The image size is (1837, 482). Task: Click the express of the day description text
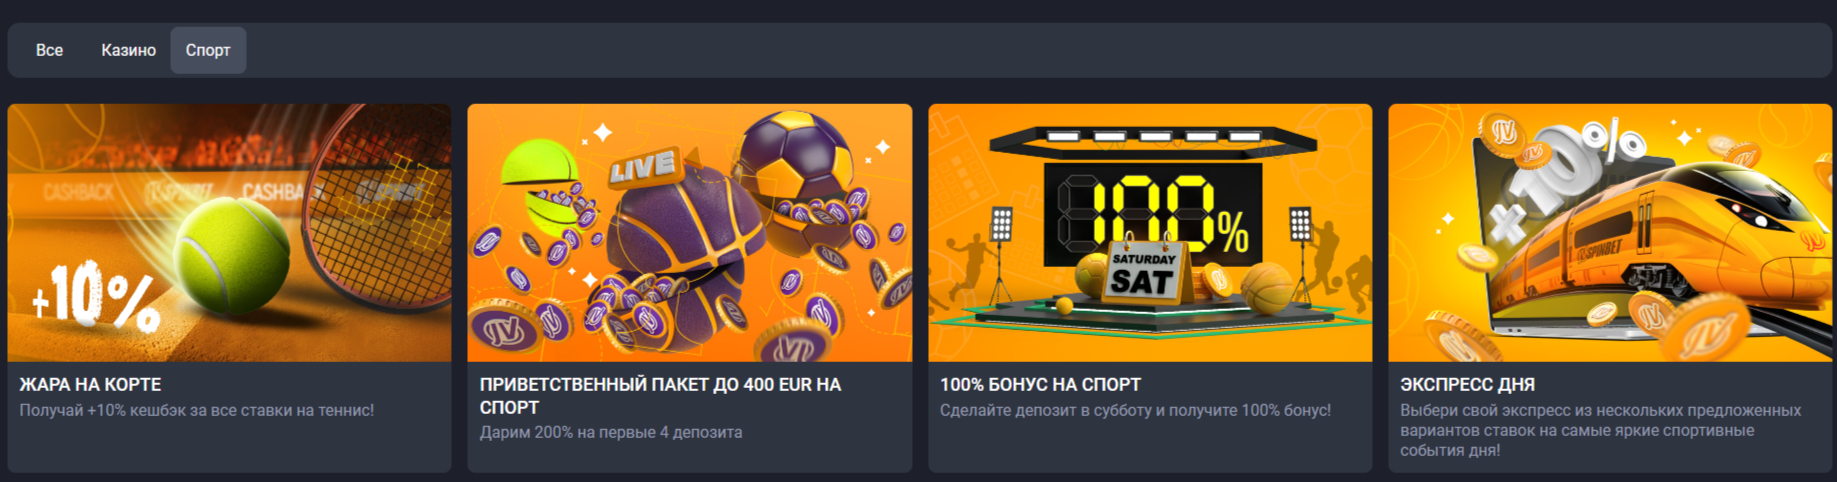click(1600, 430)
